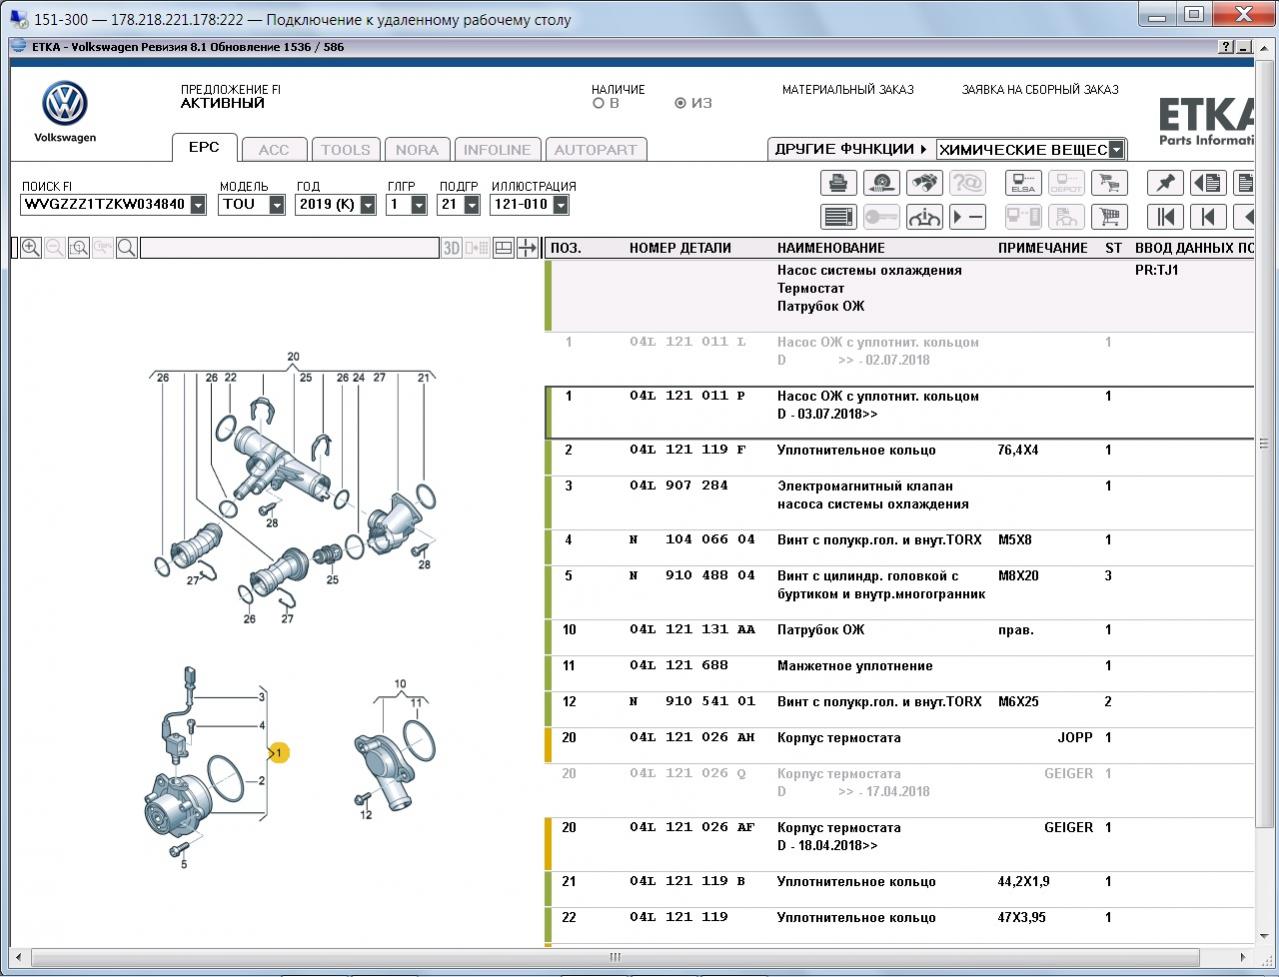The height and width of the screenshot is (977, 1279).
Task: Click hotspot 1 bubble on the illustration
Action: [279, 752]
